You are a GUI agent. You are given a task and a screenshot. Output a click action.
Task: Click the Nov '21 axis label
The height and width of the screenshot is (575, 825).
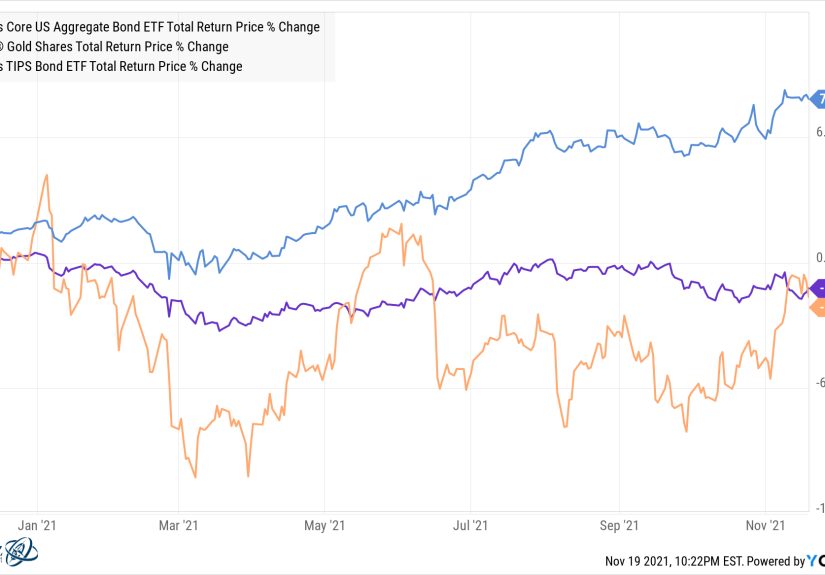click(764, 524)
